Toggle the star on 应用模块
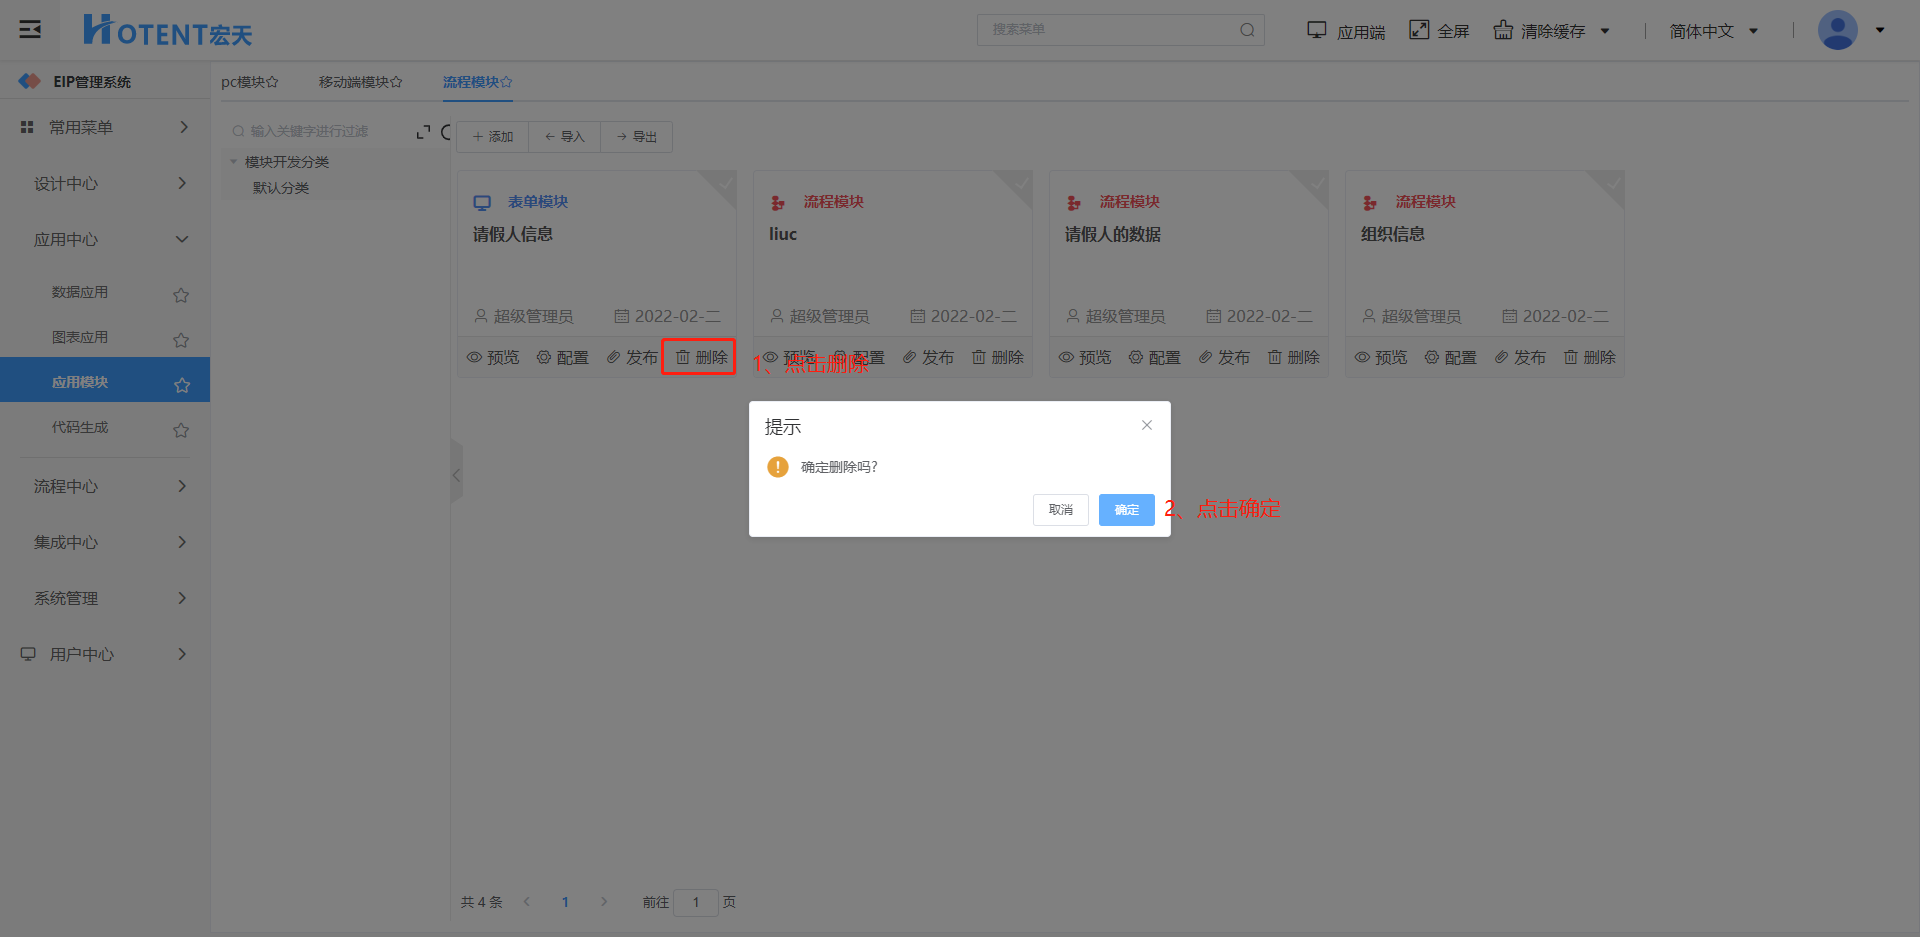Image resolution: width=1920 pixels, height=937 pixels. coord(182,385)
